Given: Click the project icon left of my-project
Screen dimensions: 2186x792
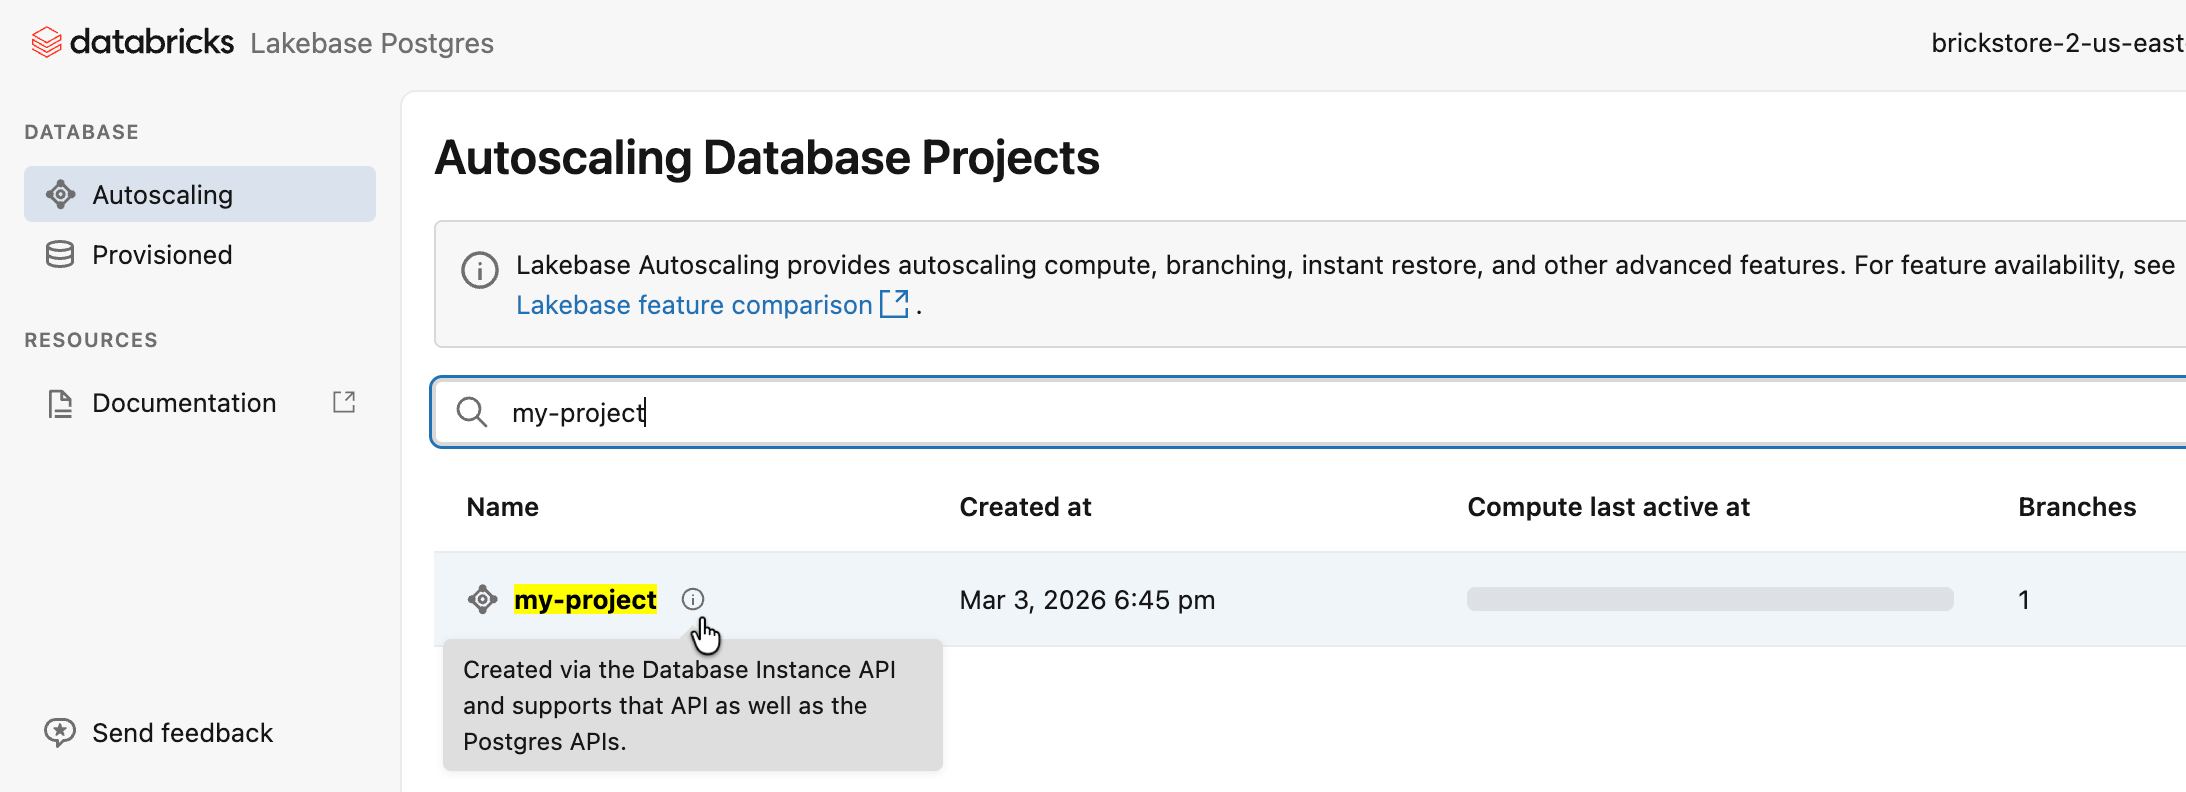Looking at the screenshot, I should point(483,600).
